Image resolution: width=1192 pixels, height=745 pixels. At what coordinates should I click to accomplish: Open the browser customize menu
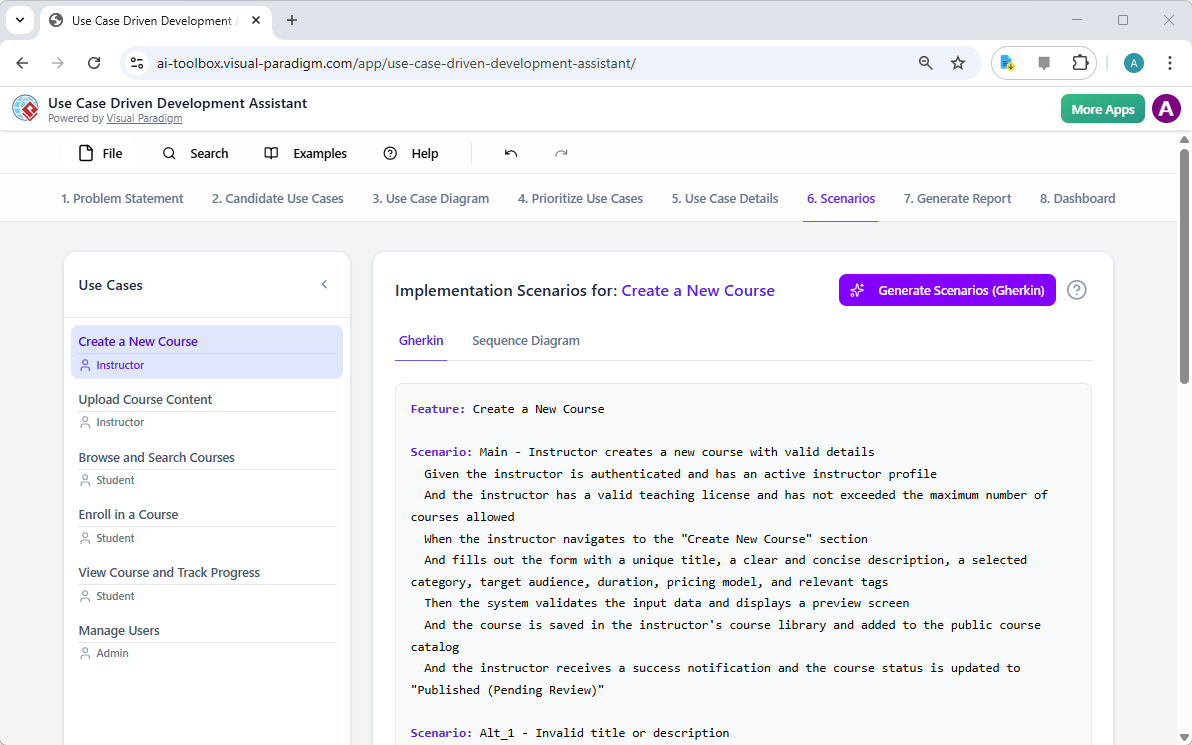pos(1170,62)
